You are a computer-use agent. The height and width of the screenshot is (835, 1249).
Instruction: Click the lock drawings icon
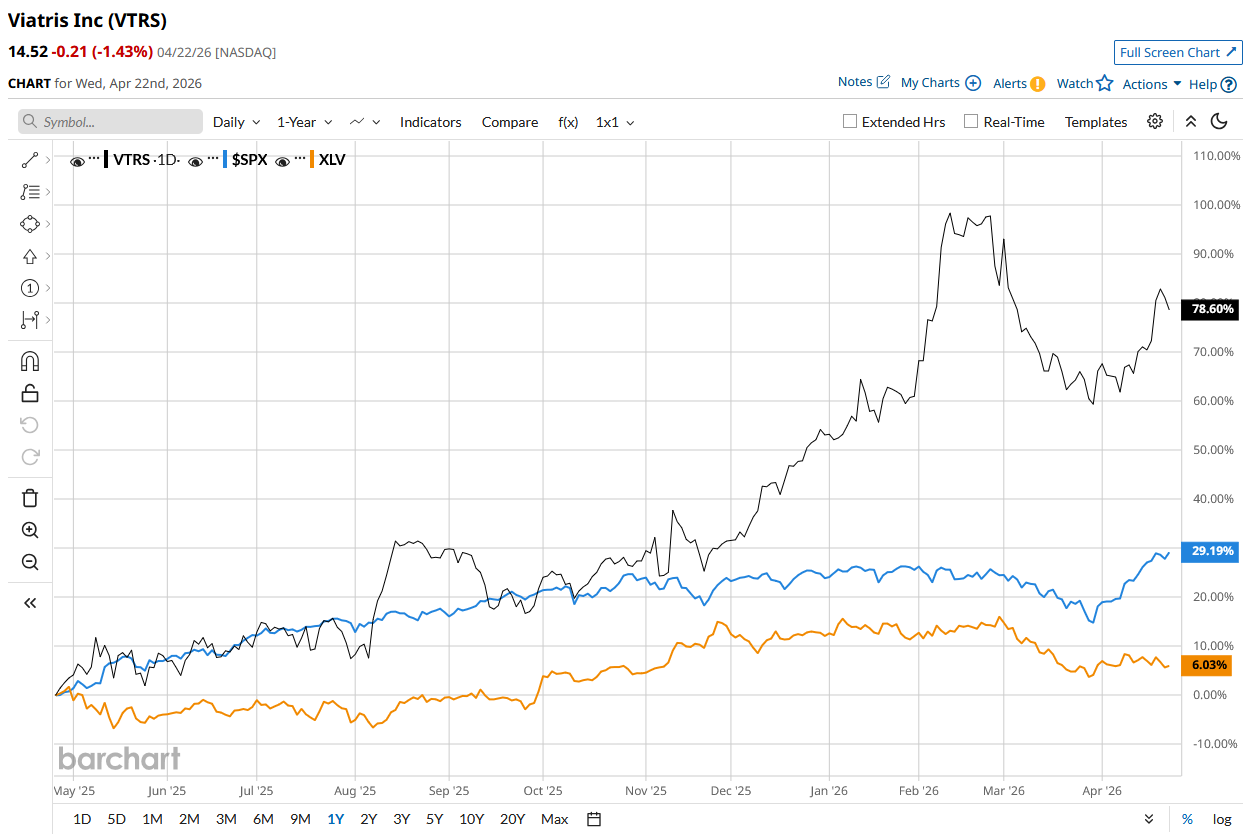(30, 393)
